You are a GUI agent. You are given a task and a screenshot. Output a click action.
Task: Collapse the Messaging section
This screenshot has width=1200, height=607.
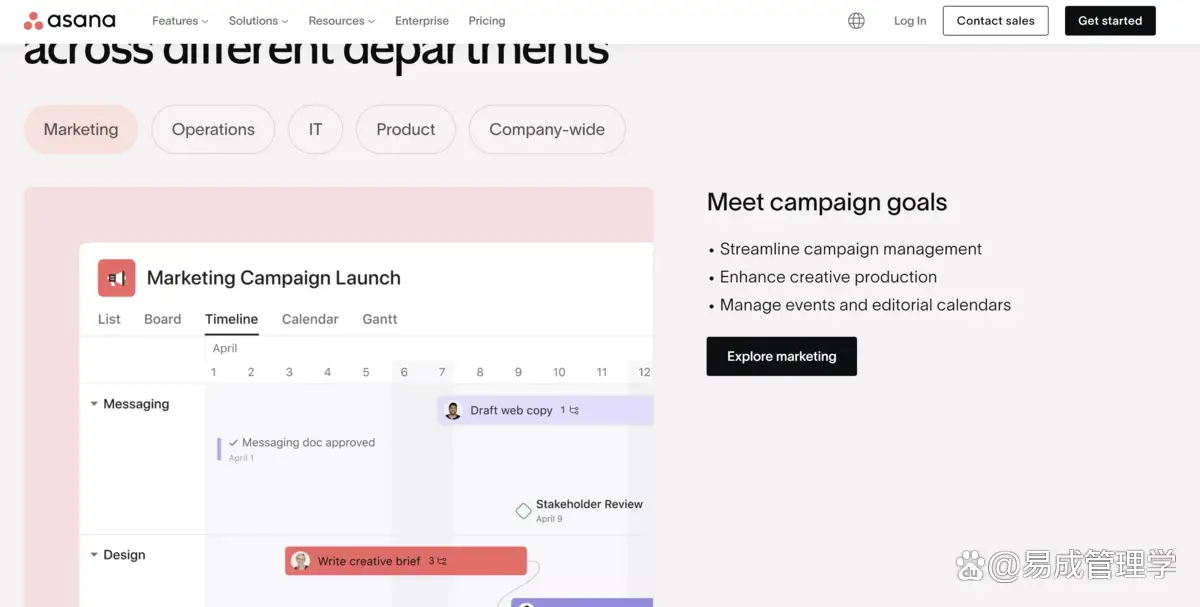(x=94, y=404)
